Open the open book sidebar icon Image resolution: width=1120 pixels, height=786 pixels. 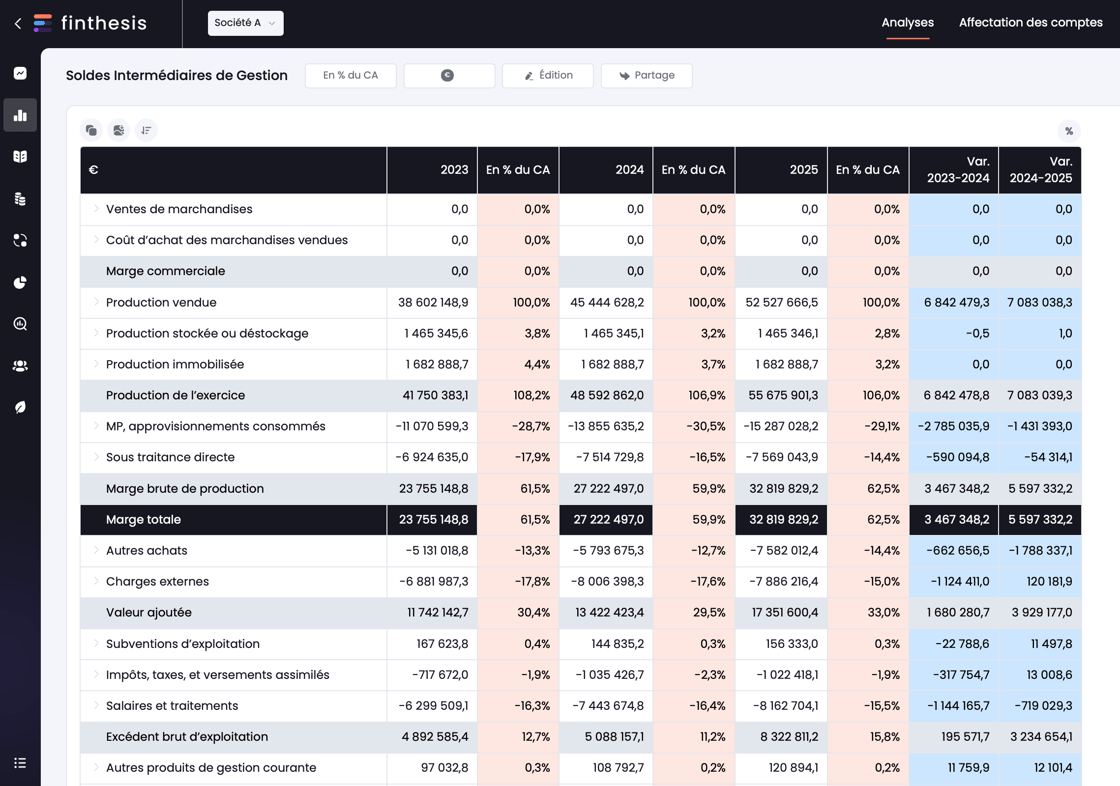pyautogui.click(x=20, y=156)
